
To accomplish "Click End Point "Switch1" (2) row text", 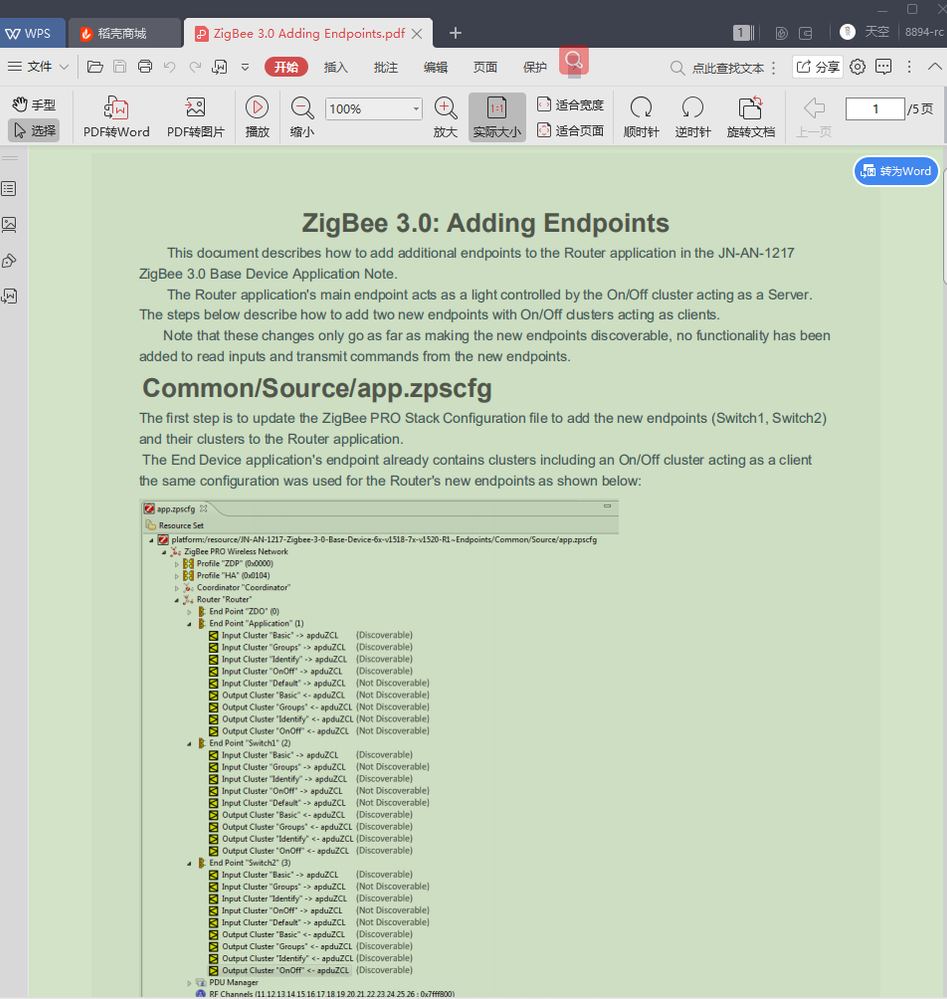I will click(x=249, y=743).
